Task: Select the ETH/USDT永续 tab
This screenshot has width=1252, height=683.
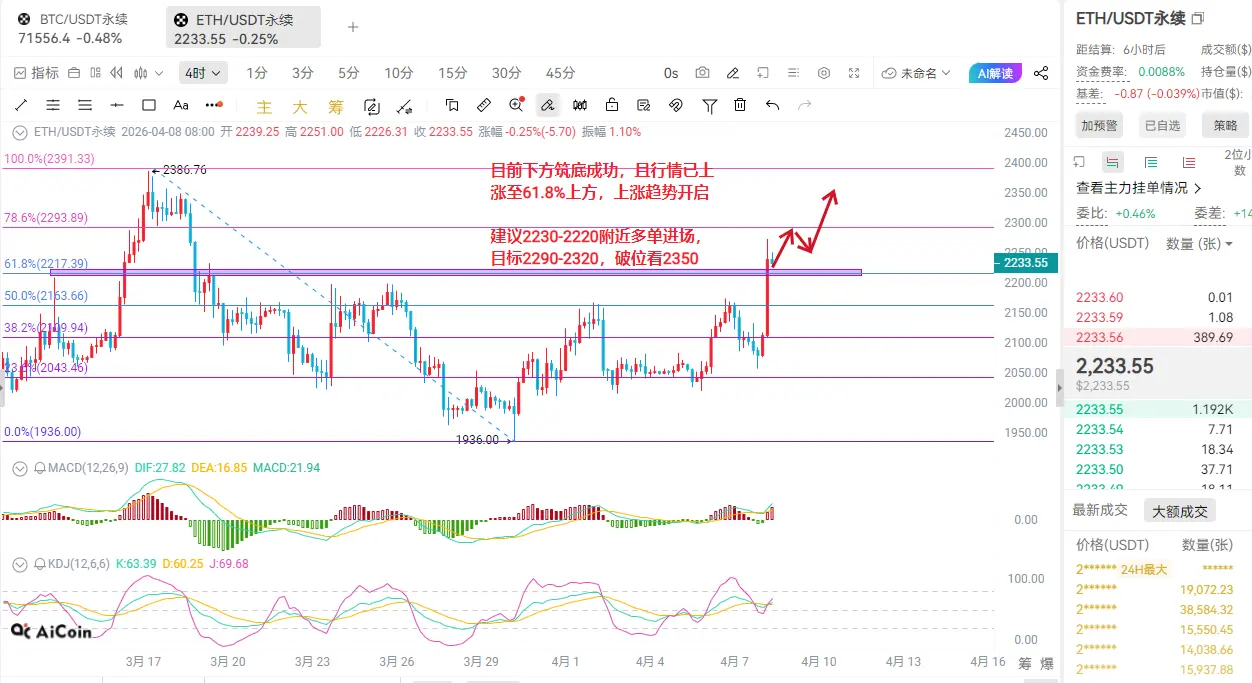Action: tap(243, 28)
